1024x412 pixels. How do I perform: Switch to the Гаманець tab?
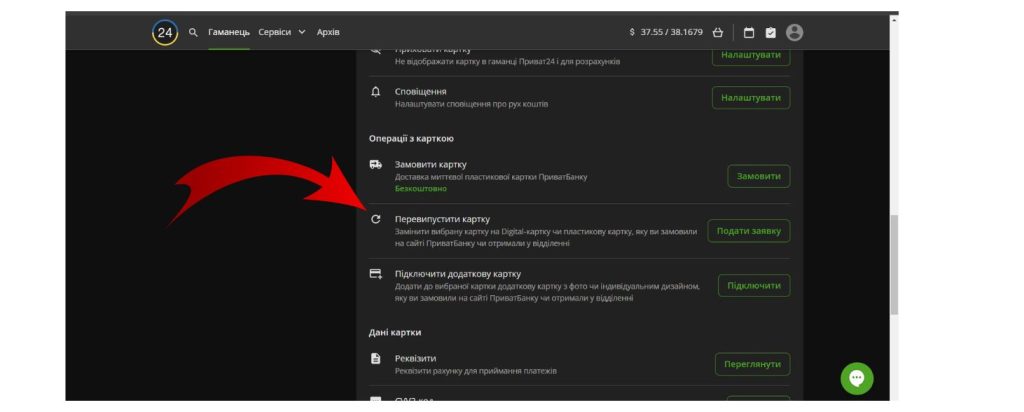click(x=229, y=32)
